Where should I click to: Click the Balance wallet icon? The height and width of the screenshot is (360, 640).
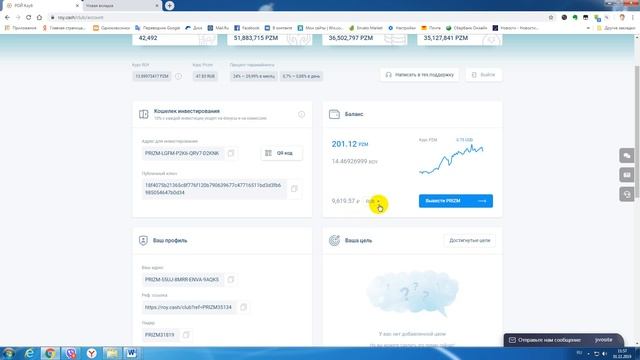(334, 114)
